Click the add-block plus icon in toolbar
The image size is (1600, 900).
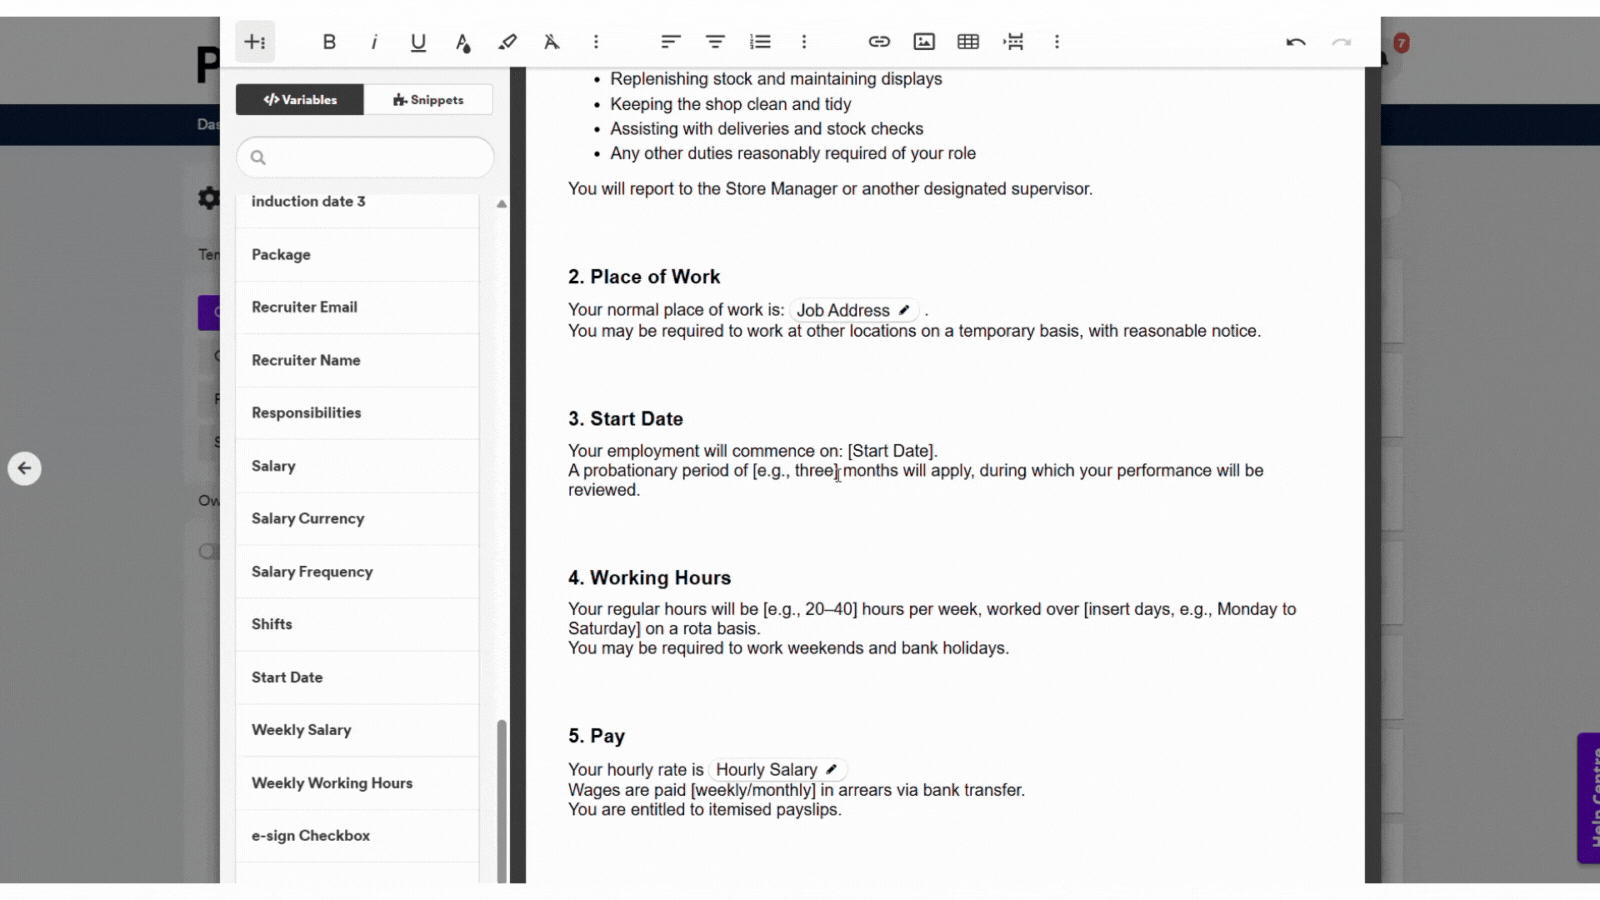[255, 42]
